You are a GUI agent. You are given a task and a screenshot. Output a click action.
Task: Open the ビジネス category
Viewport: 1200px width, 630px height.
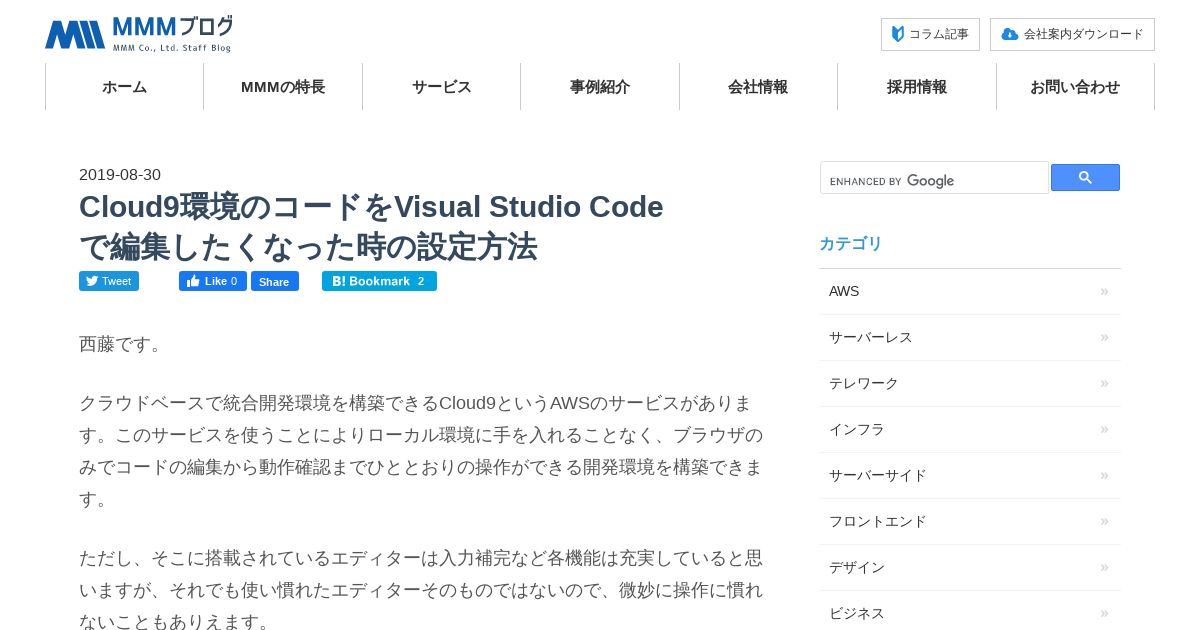coord(970,612)
